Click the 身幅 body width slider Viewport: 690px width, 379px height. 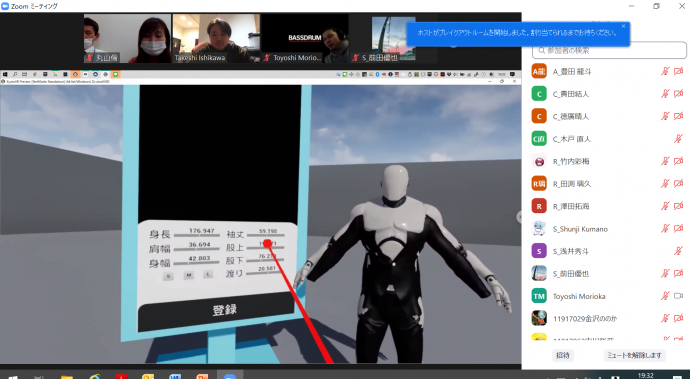[x=196, y=263]
